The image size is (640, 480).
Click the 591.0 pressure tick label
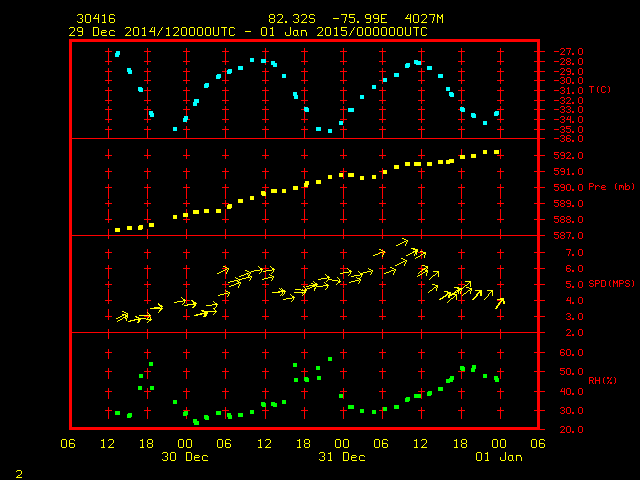(568, 172)
